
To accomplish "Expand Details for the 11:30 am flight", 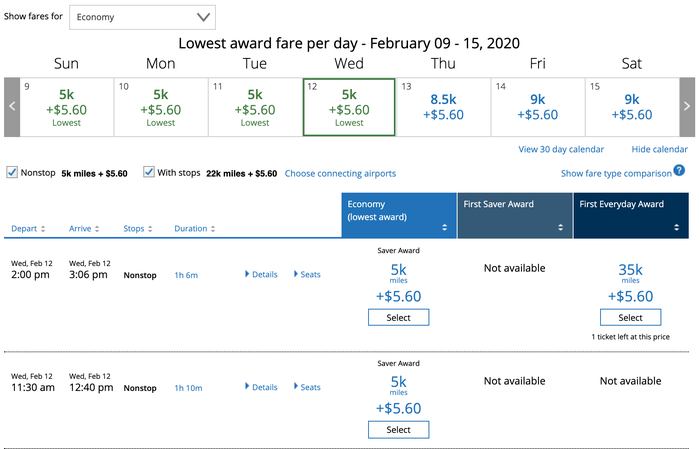I will coord(261,387).
